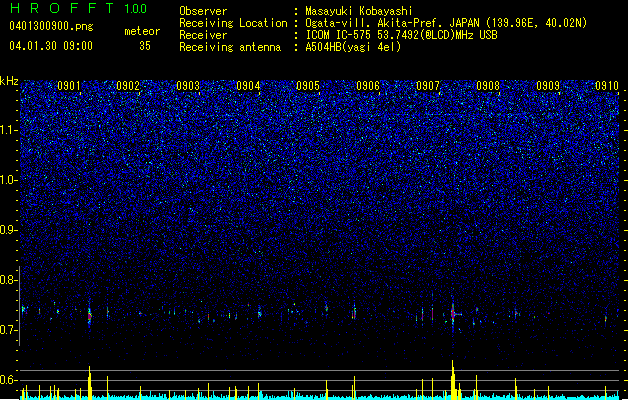This screenshot has width=629, height=400.
Task: Select the 0905 time marker
Action: (308, 86)
